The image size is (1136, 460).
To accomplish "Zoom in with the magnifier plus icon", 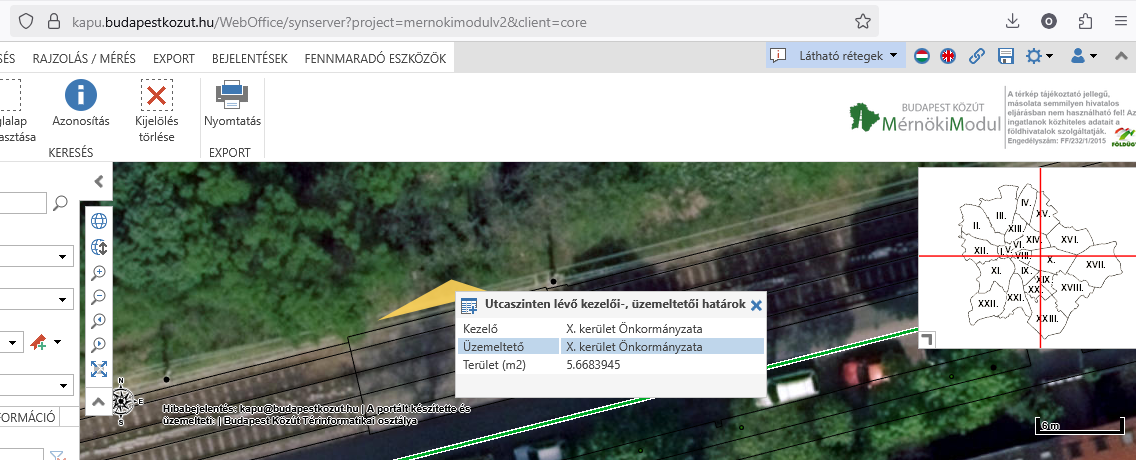I will coord(98,272).
